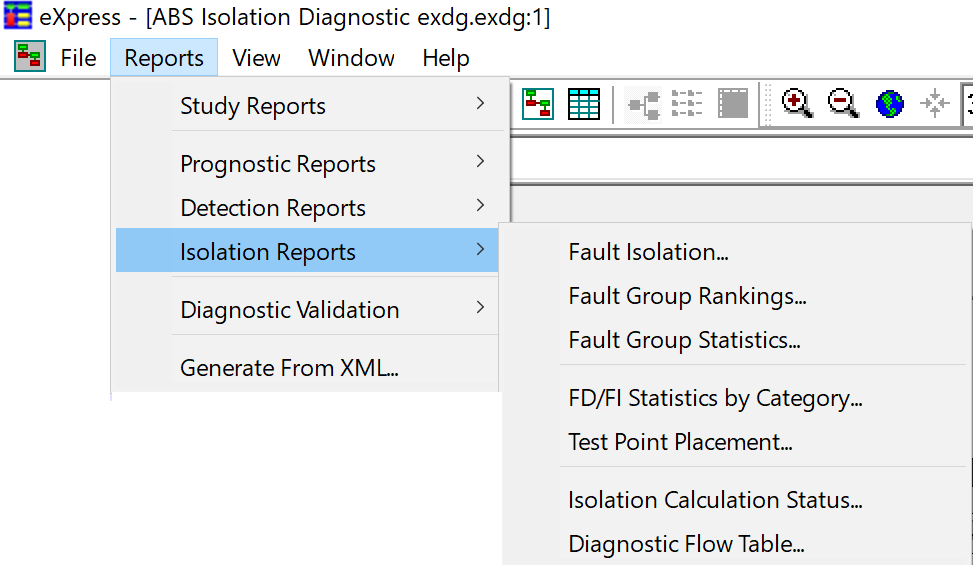Expand the Prognostic Reports submenu
This screenshot has height=565, width=978.
point(310,163)
